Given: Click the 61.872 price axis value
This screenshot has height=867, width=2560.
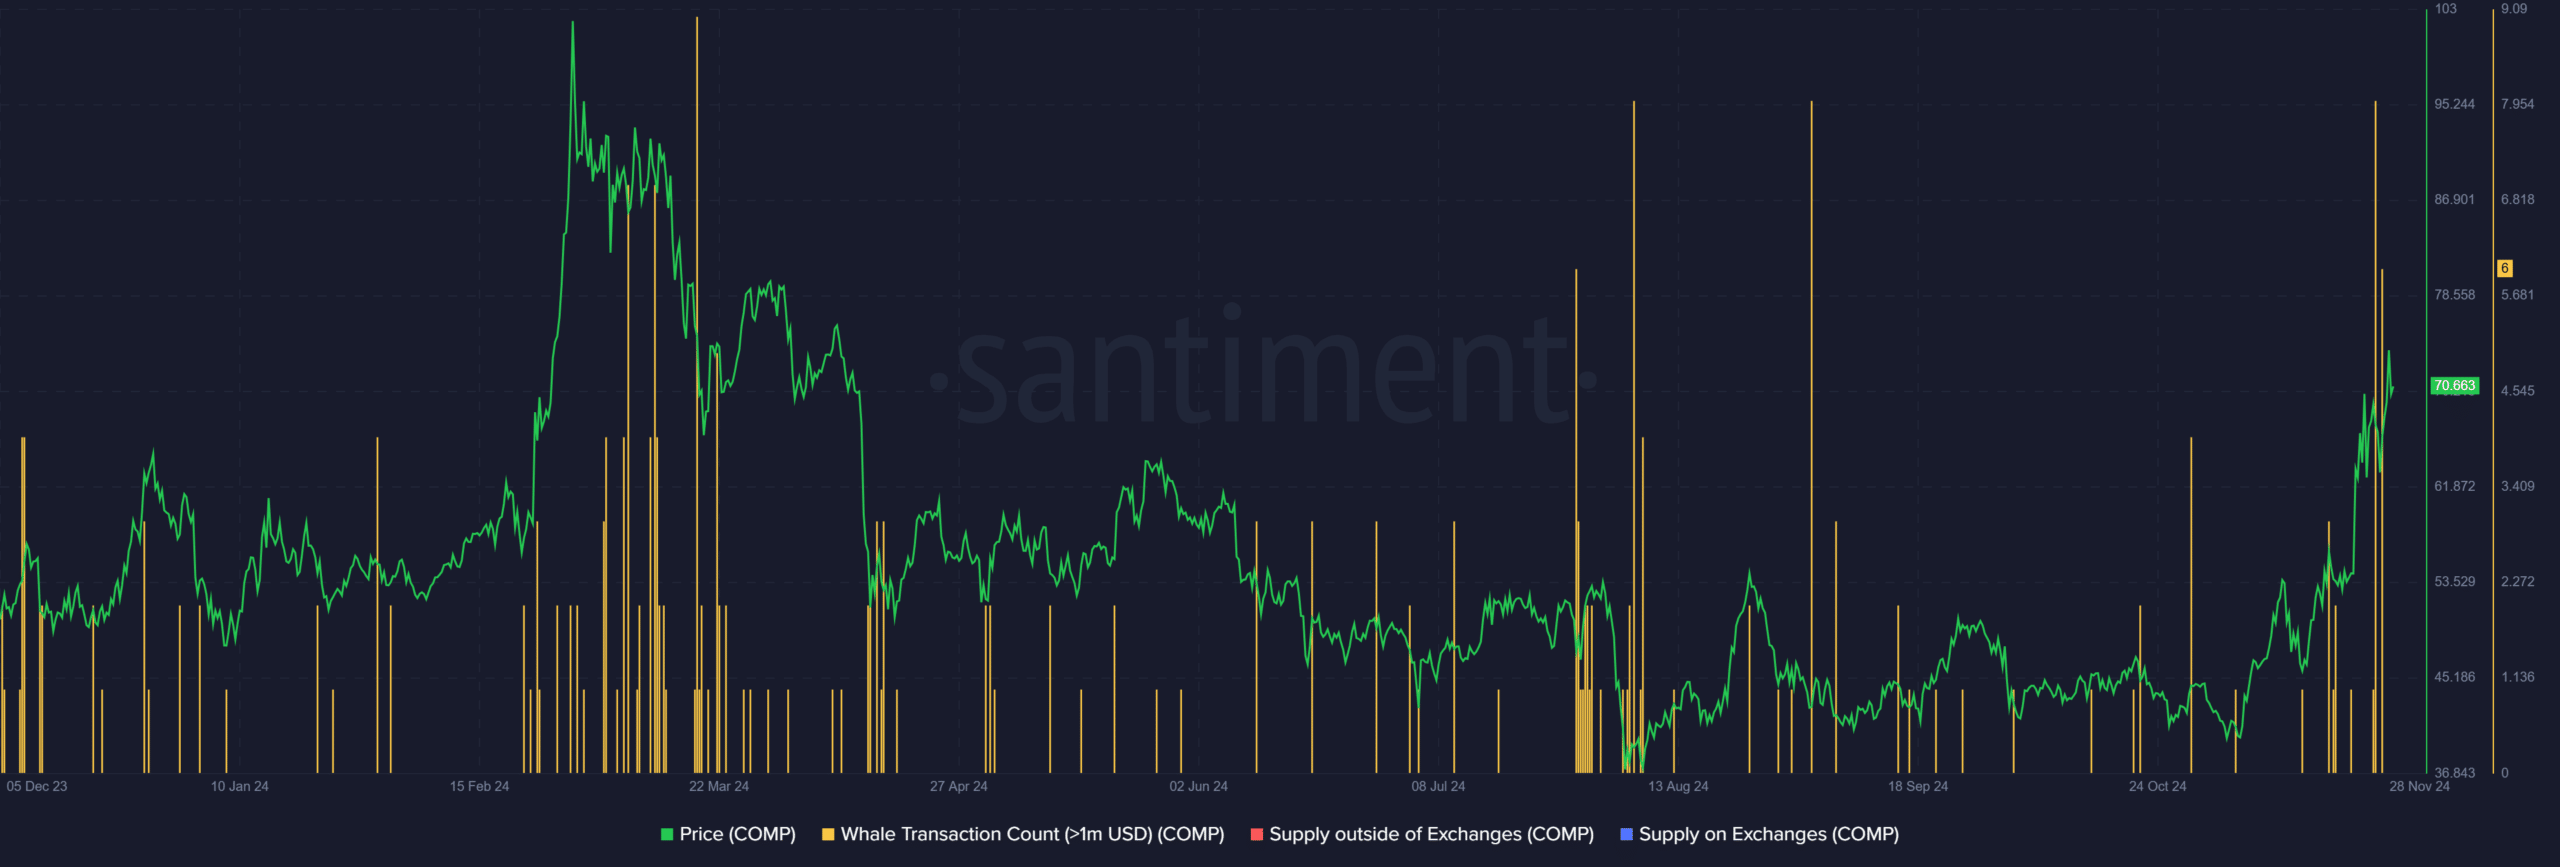Looking at the screenshot, I should coord(2455,486).
